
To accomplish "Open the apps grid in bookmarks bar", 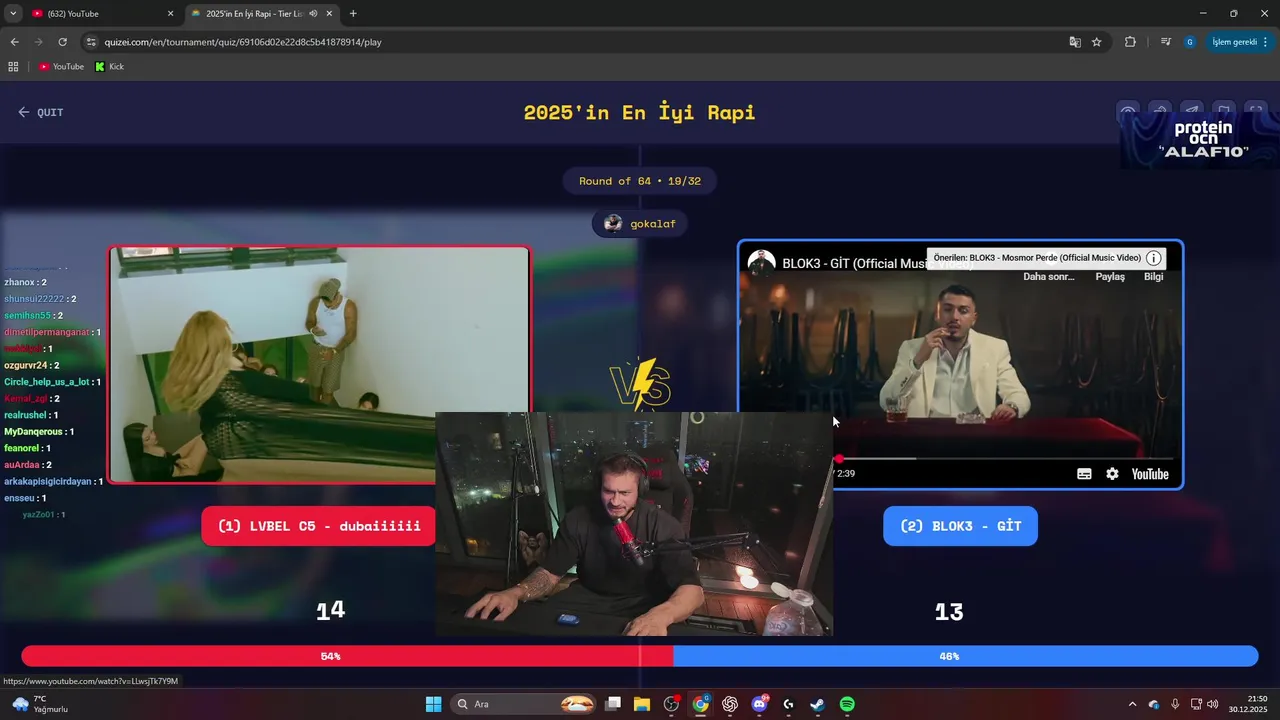I will pos(13,67).
